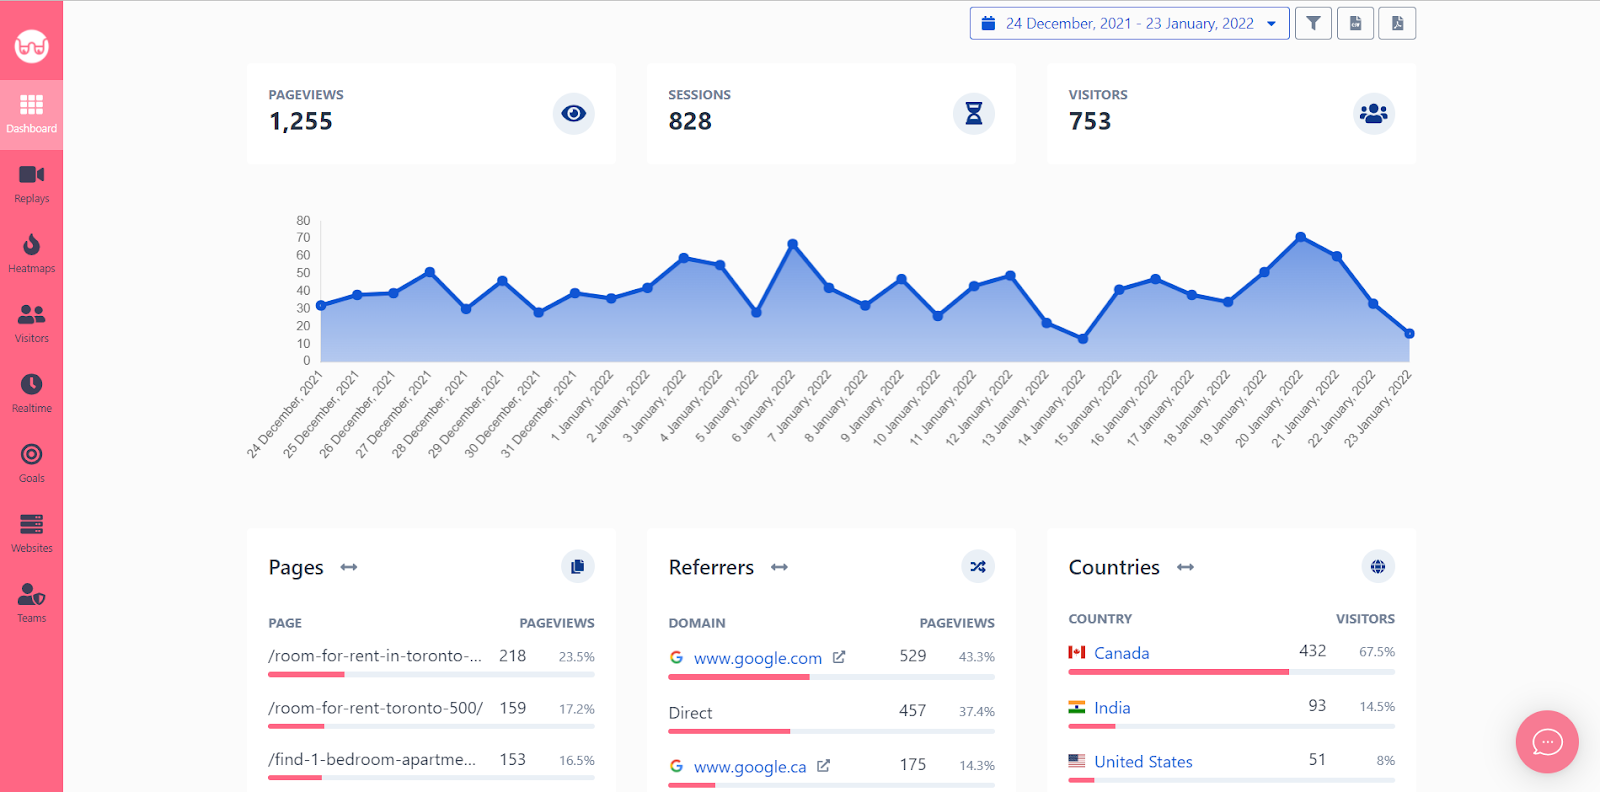Open the live chat bubble

[1547, 742]
